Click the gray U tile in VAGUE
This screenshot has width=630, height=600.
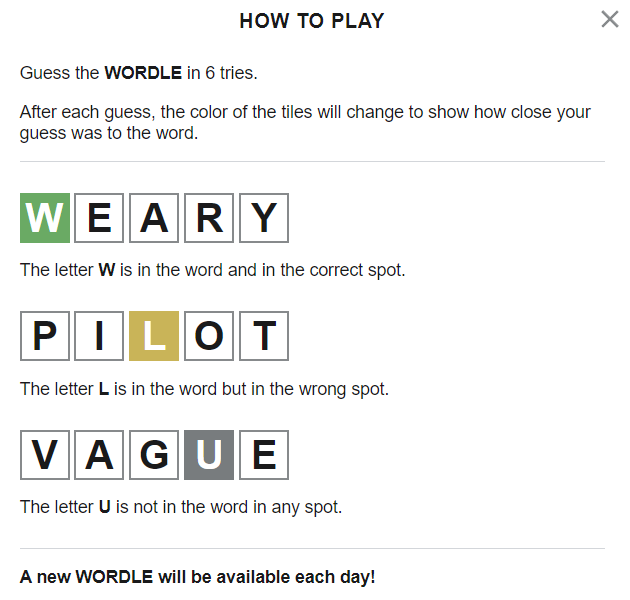[209, 455]
